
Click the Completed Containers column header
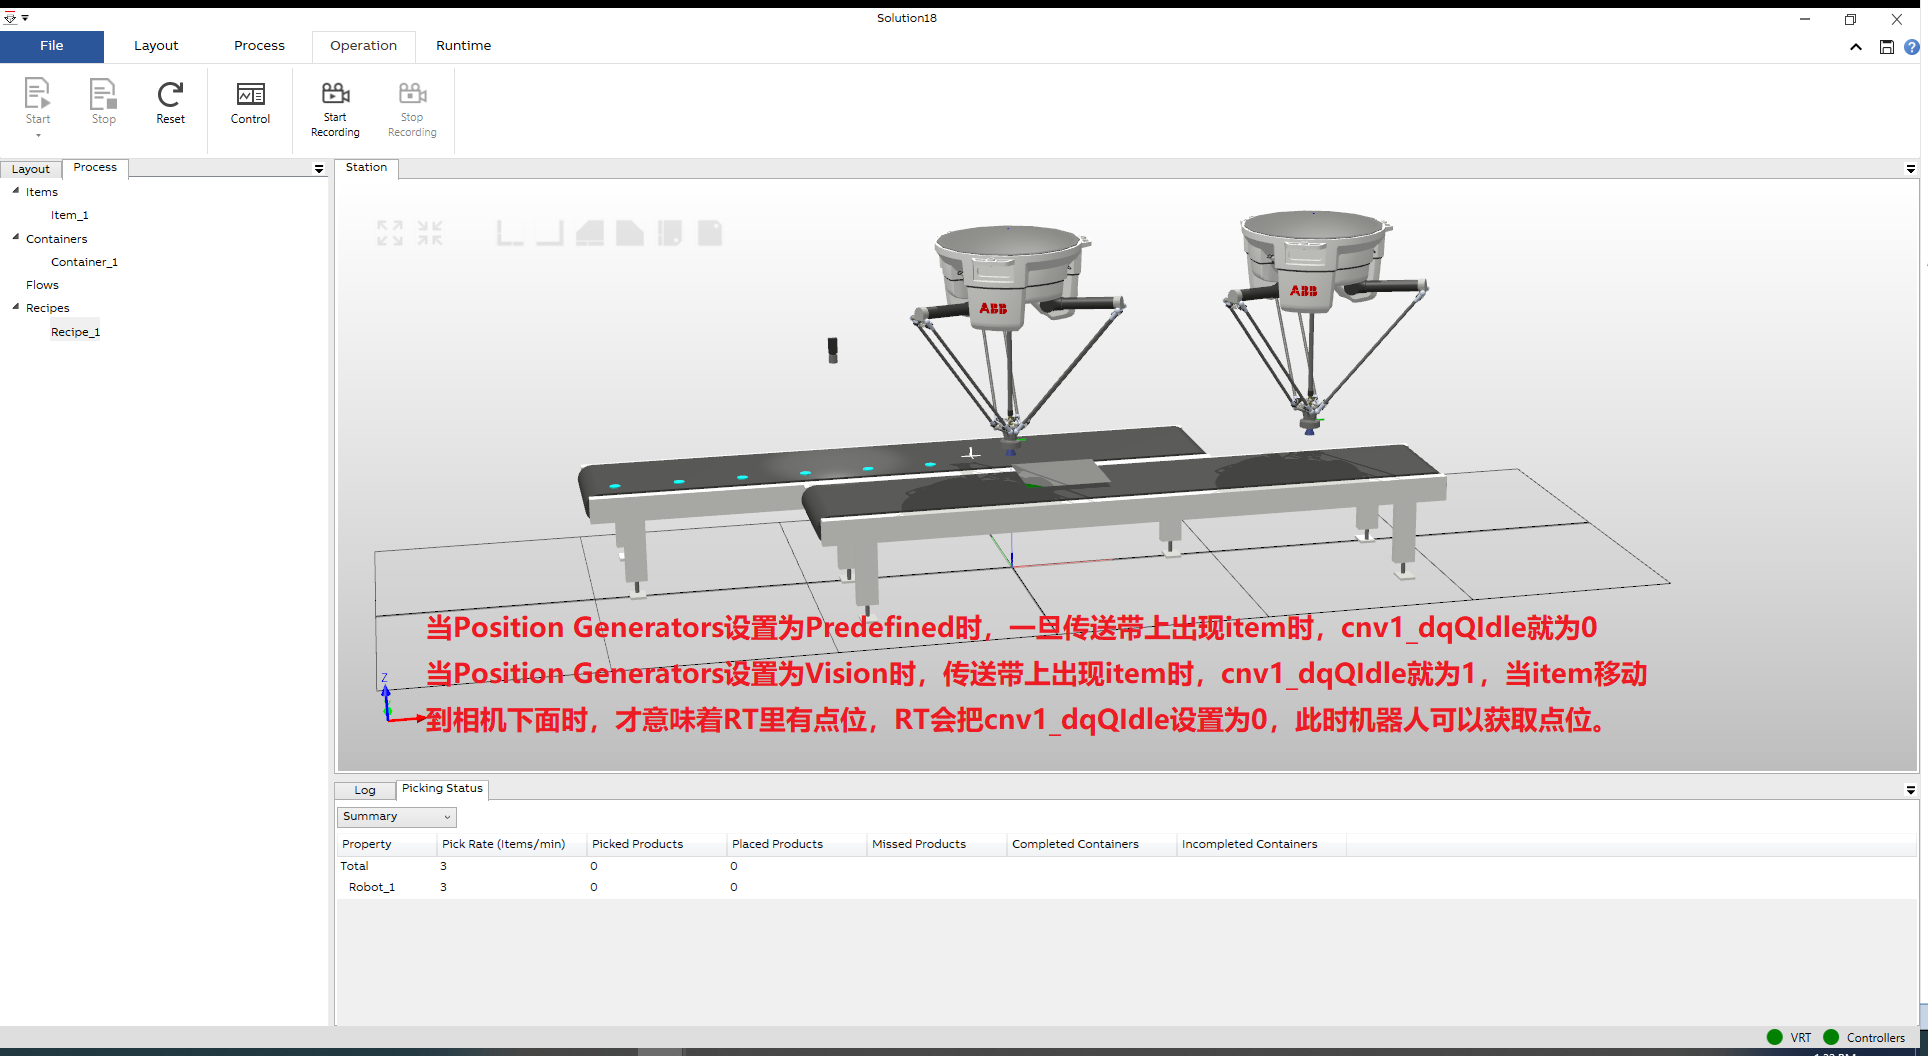pos(1091,845)
